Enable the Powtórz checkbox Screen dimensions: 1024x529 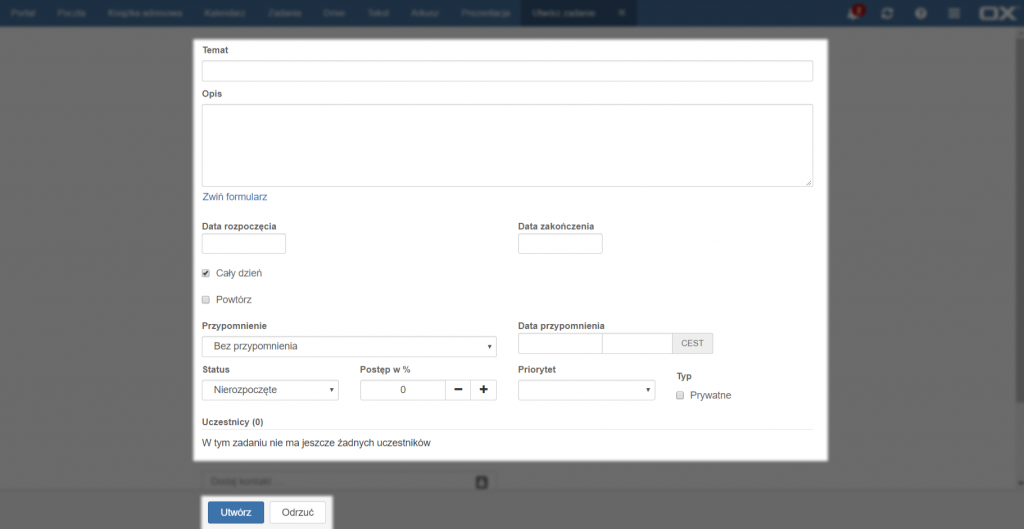[x=206, y=299]
